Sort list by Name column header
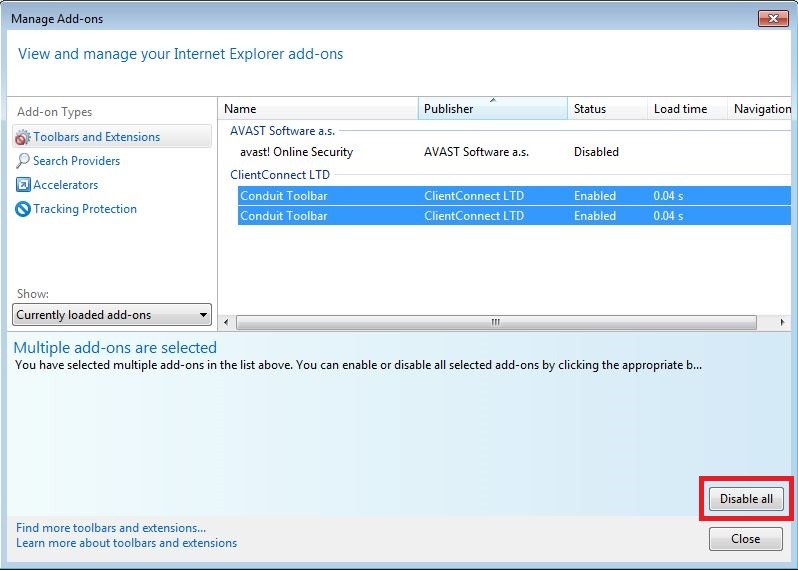This screenshot has width=798, height=570. 319,109
